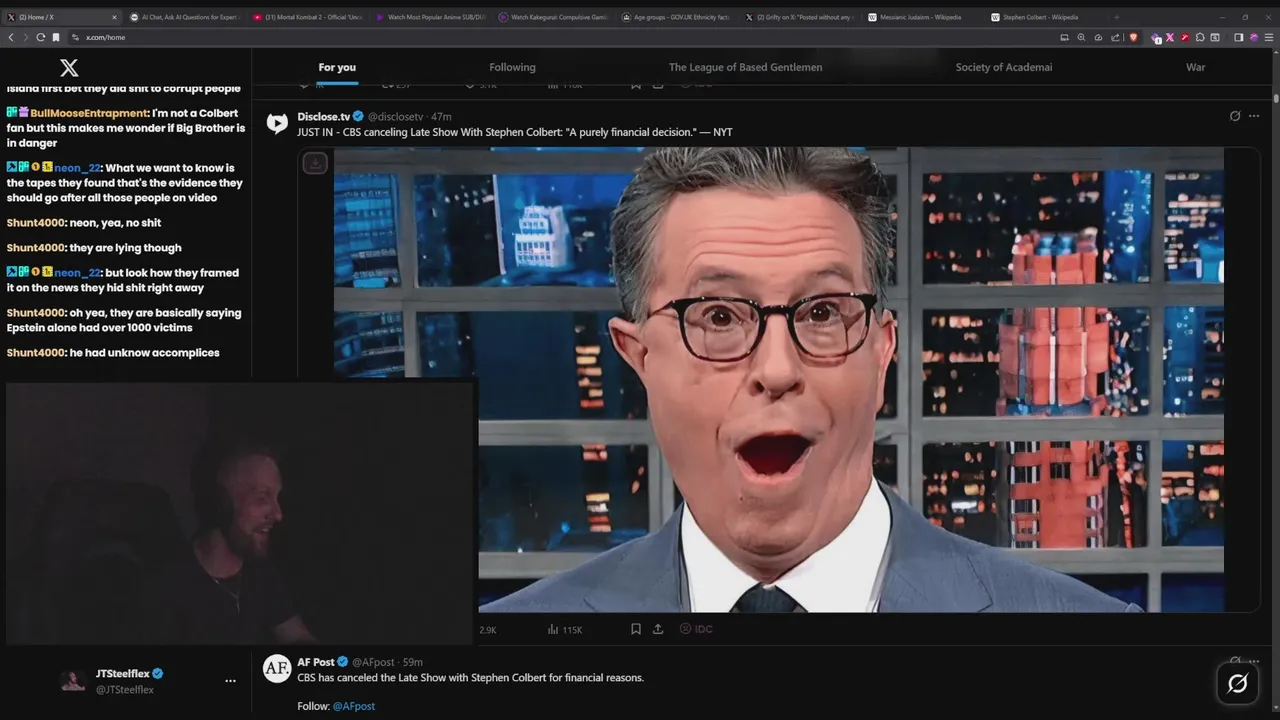The height and width of the screenshot is (720, 1280).
Task: Click the 115K views stat icon
Action: click(x=553, y=629)
